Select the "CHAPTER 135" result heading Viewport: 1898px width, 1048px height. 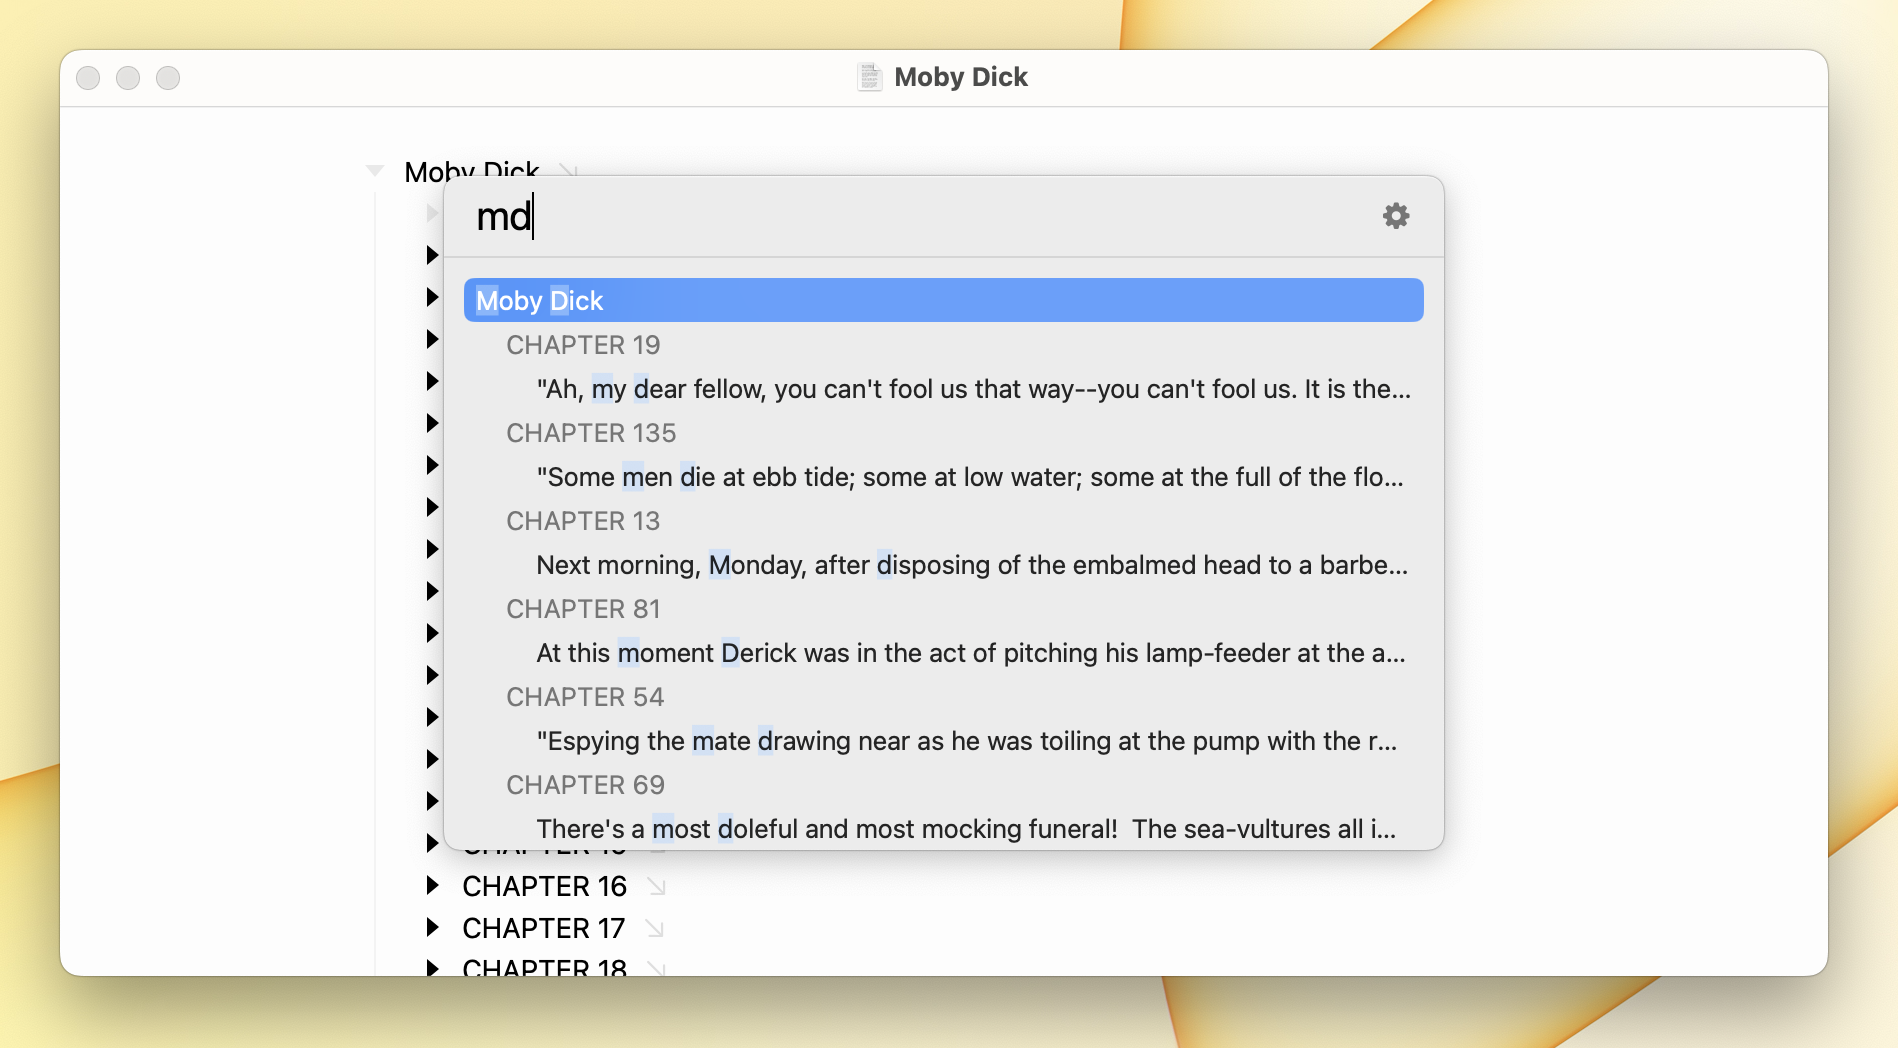pos(591,433)
